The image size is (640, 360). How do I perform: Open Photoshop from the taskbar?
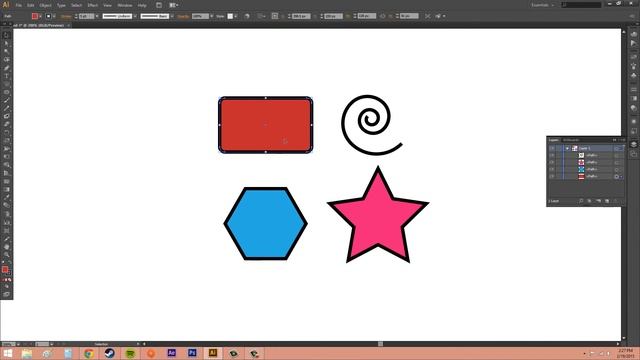[192, 353]
